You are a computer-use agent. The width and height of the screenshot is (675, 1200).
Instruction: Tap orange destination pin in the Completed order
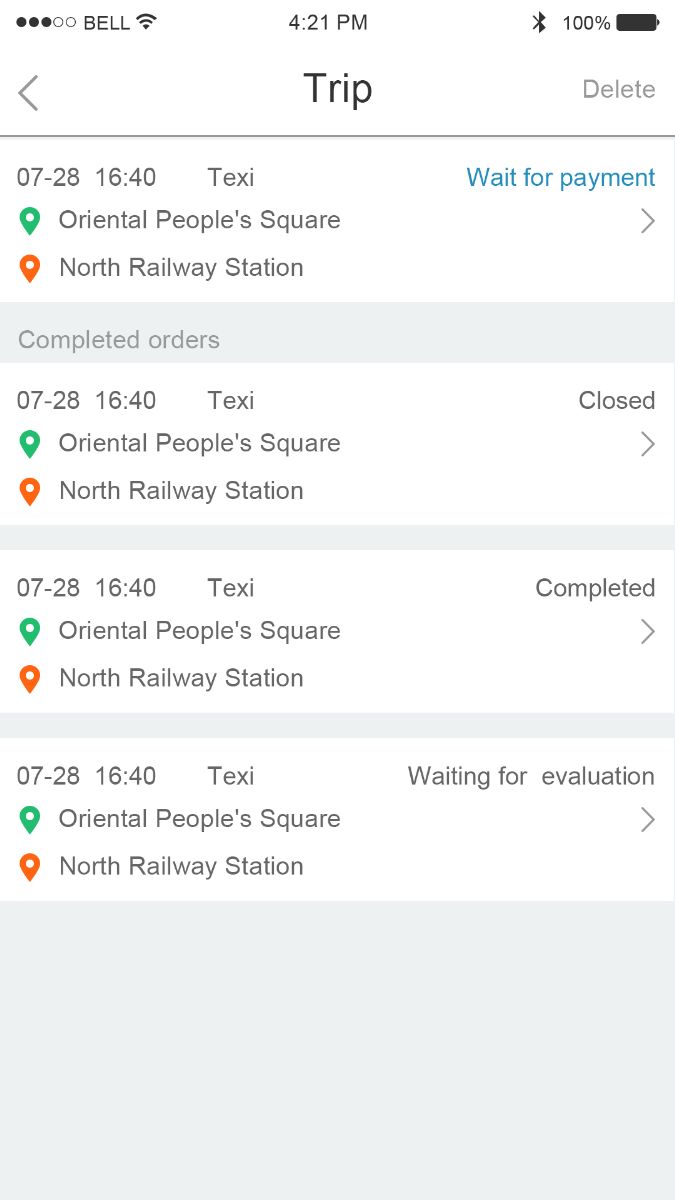(x=30, y=679)
